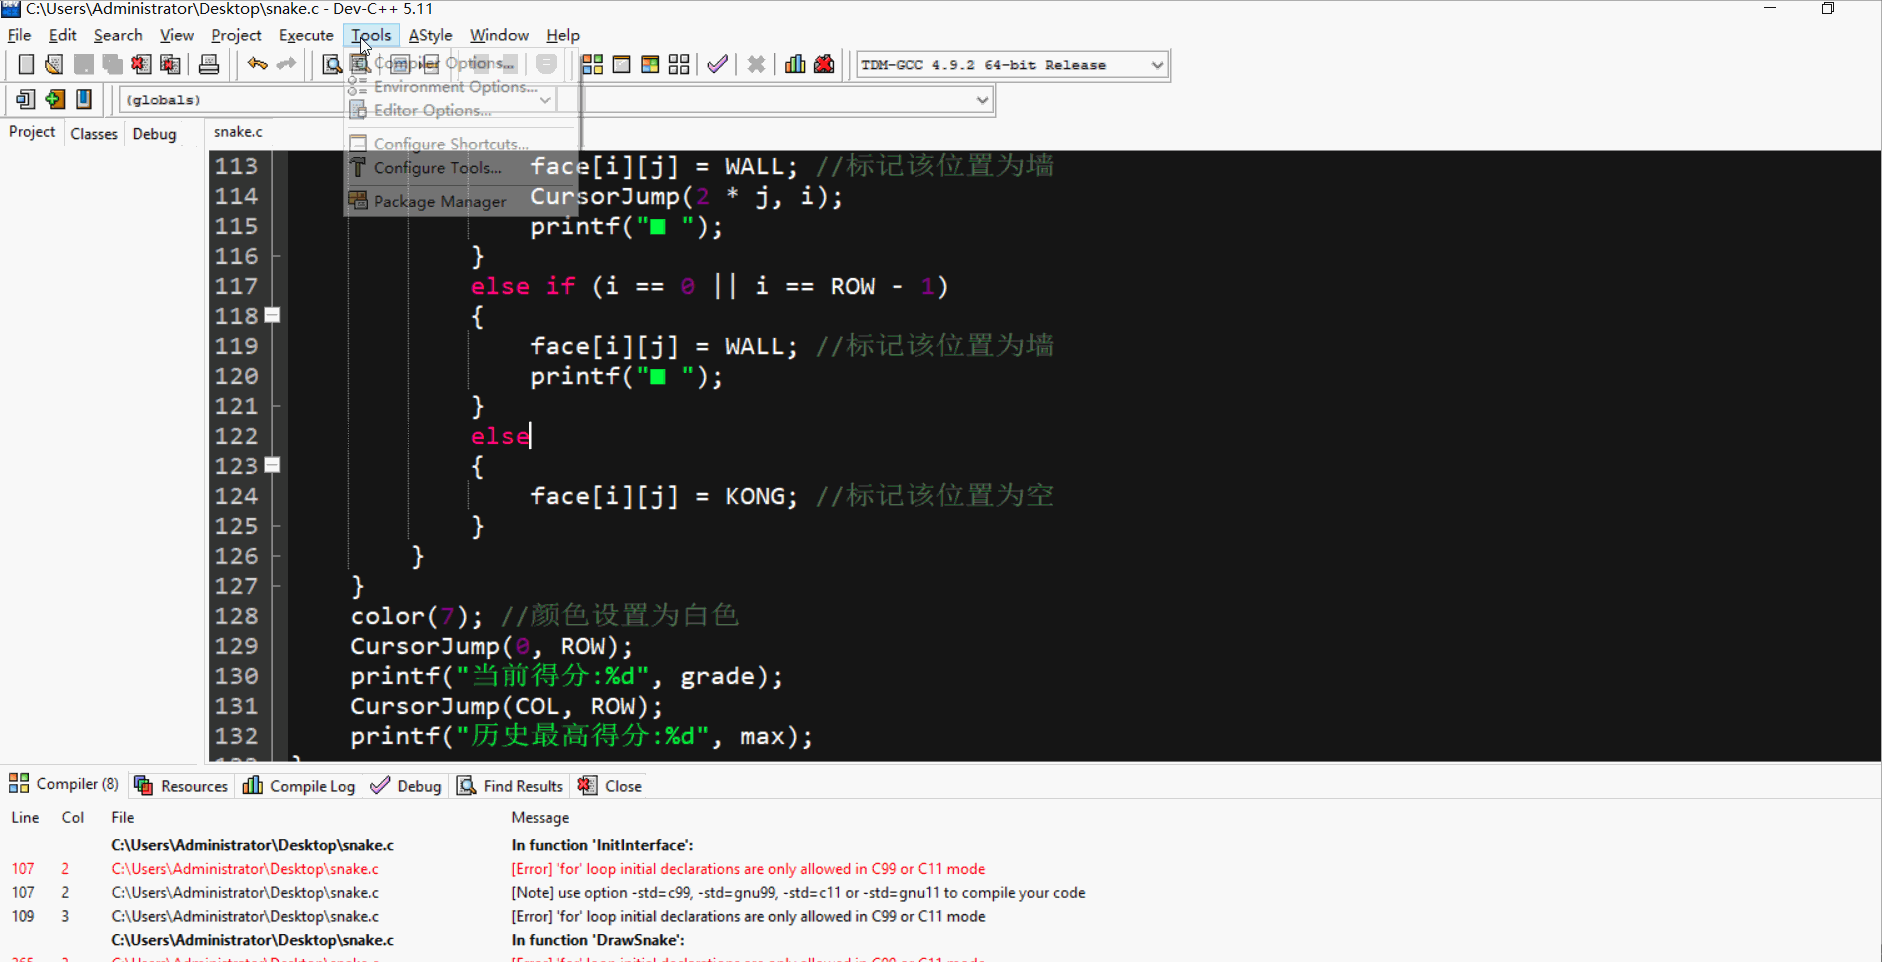
Task: Click the Compile toolbar icon
Action: tap(591, 64)
